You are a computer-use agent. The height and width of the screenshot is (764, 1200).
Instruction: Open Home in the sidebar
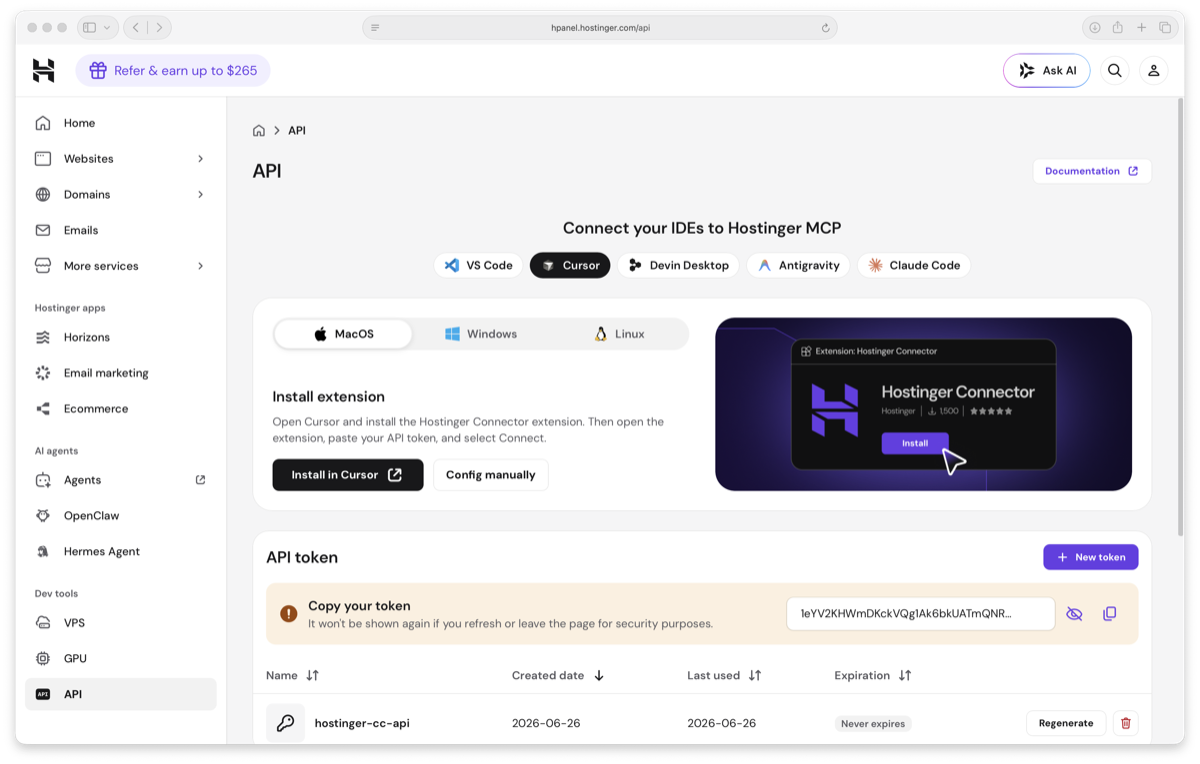[121, 123]
